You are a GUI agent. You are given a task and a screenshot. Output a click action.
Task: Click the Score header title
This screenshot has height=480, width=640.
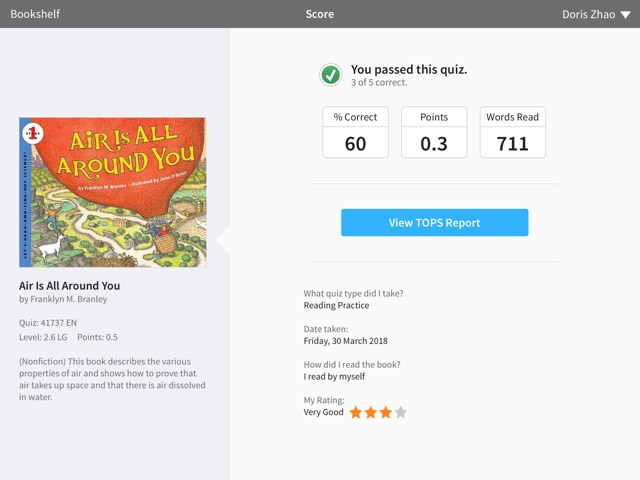tap(320, 14)
